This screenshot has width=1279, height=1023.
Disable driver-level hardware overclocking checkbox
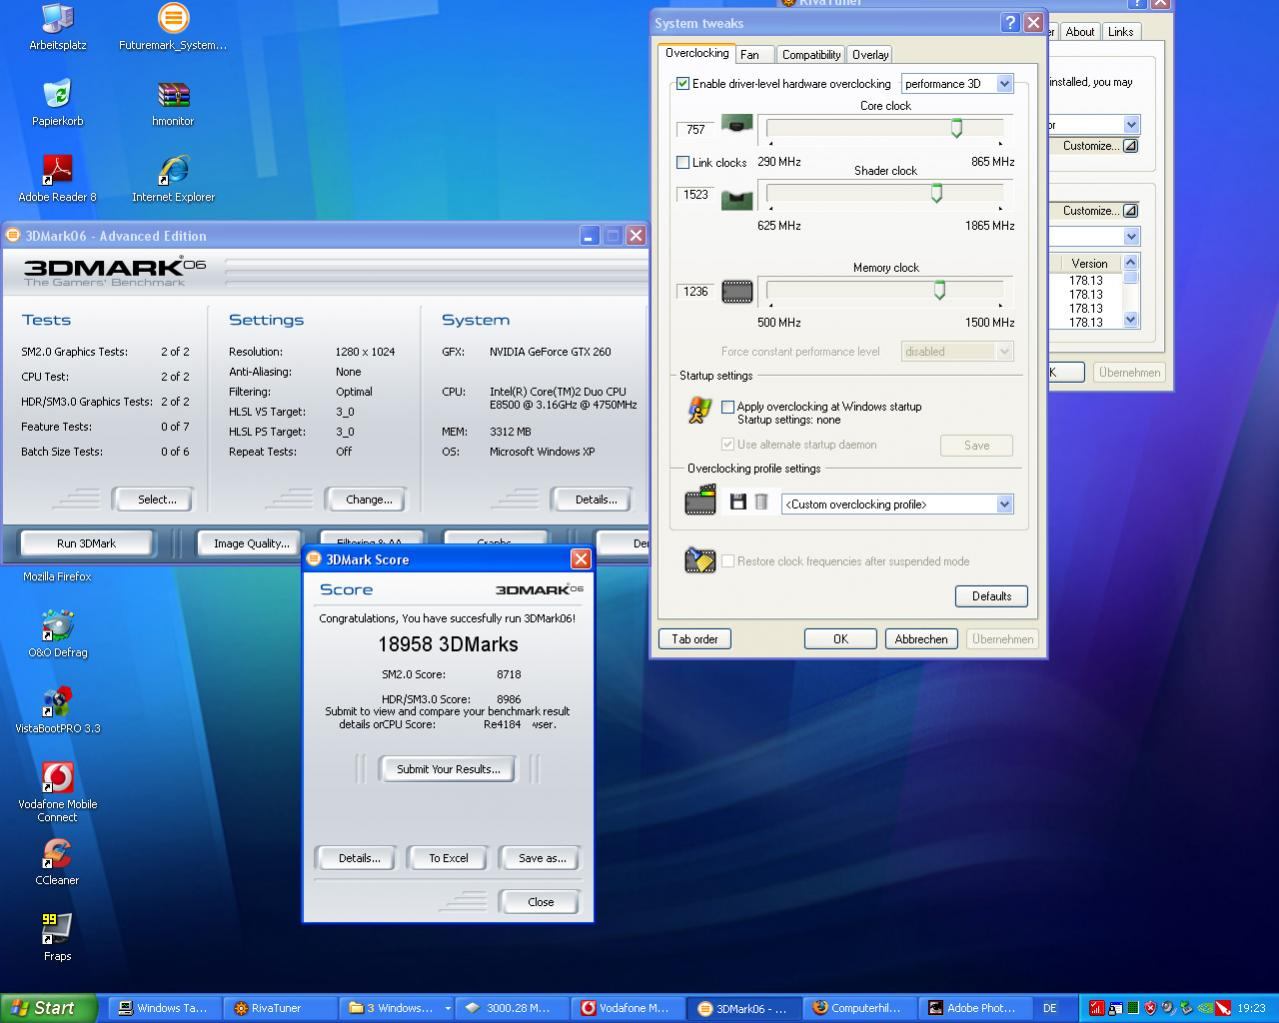683,84
